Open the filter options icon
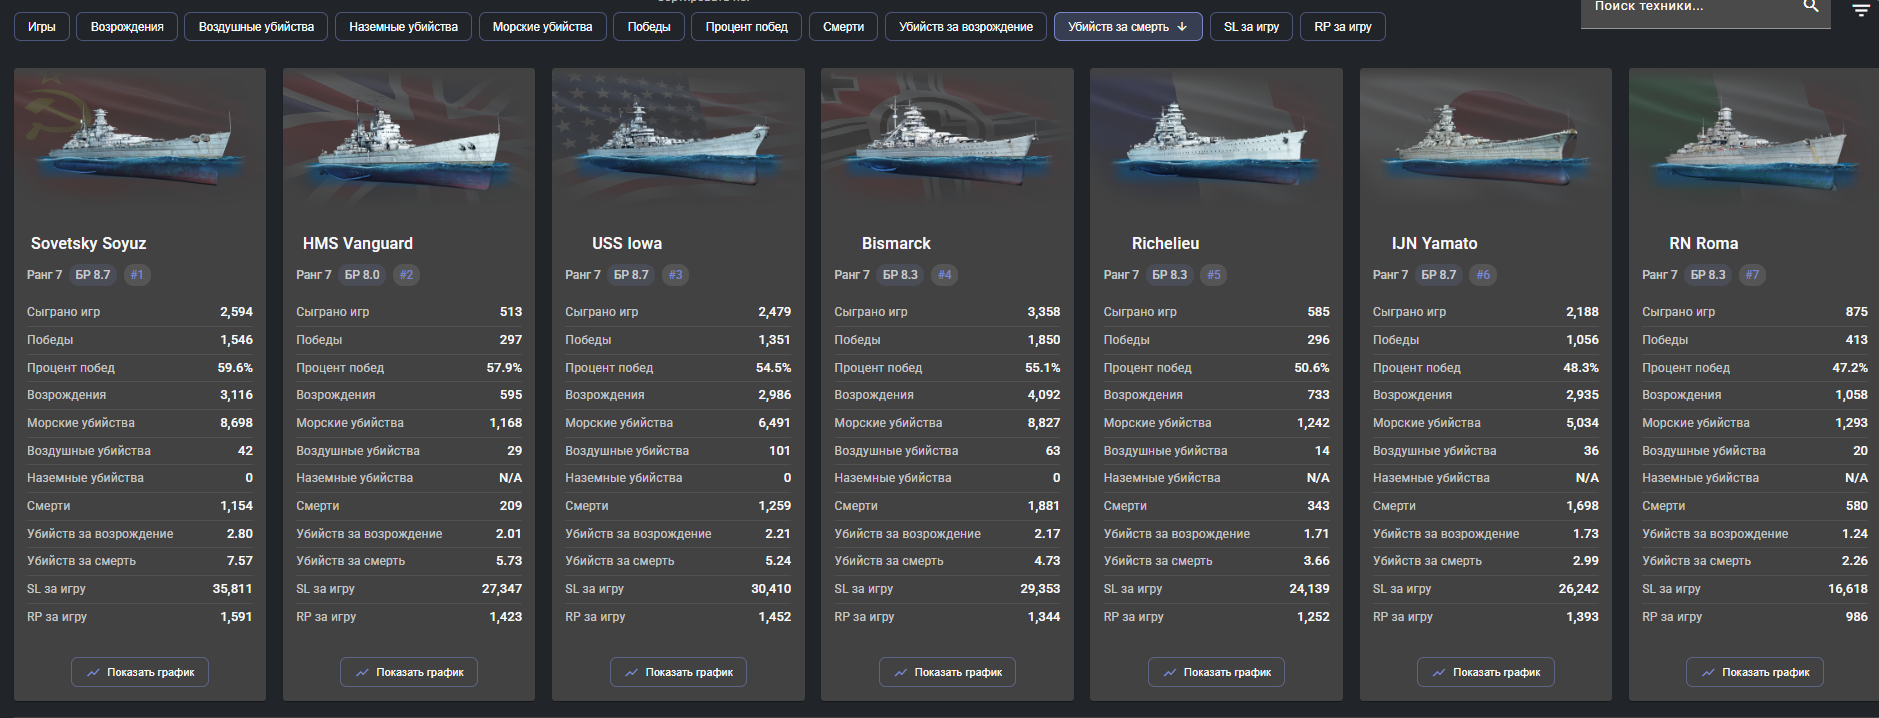 click(x=1860, y=10)
